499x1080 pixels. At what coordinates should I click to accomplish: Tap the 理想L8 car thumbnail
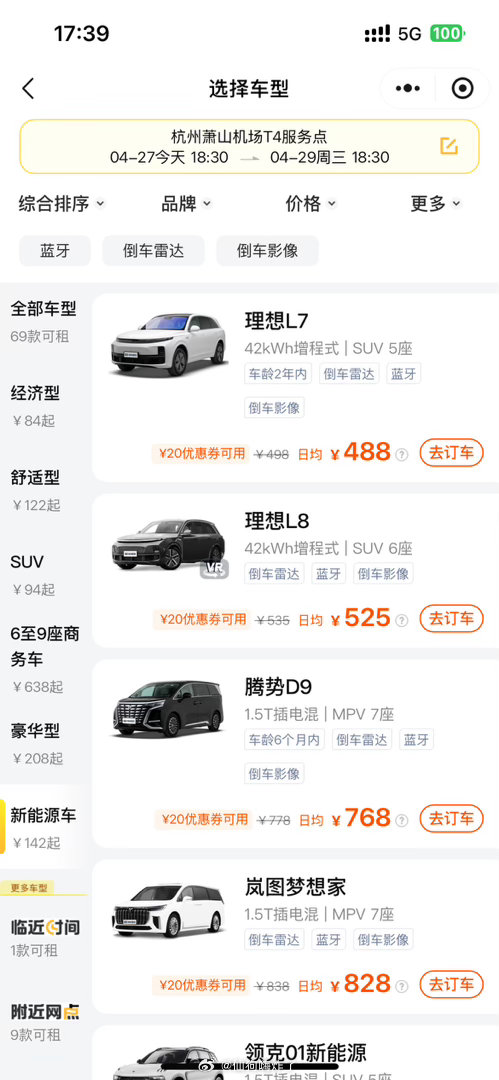click(168, 546)
